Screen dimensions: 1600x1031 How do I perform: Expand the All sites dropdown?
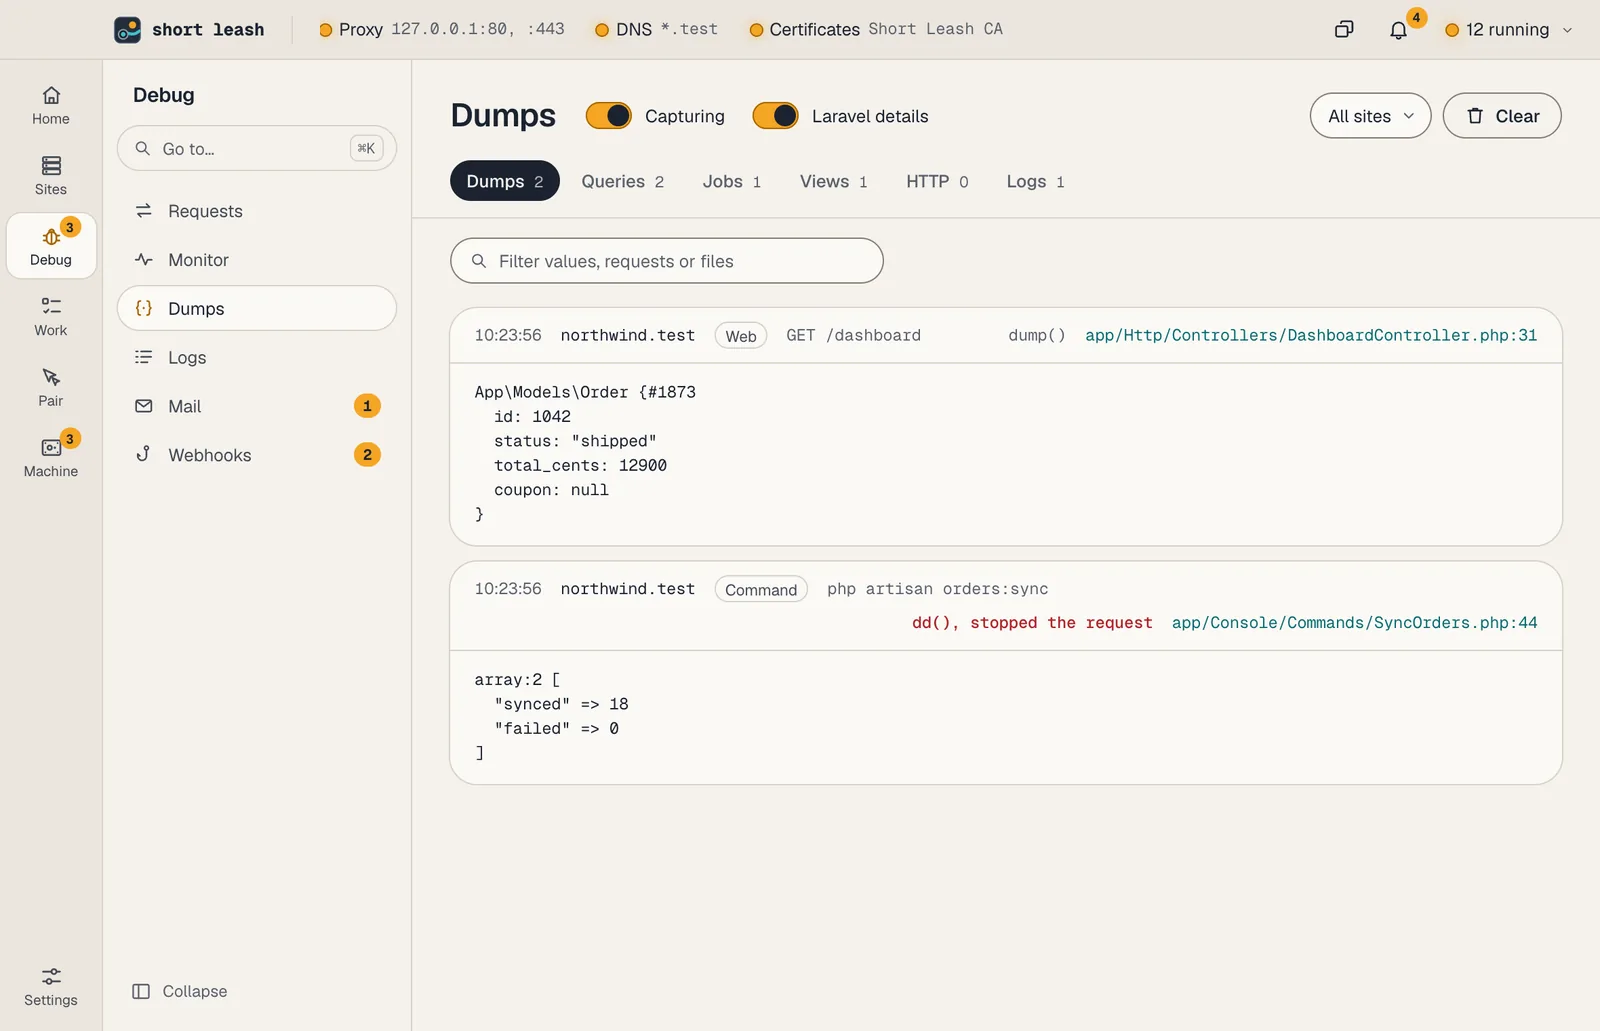click(1370, 116)
